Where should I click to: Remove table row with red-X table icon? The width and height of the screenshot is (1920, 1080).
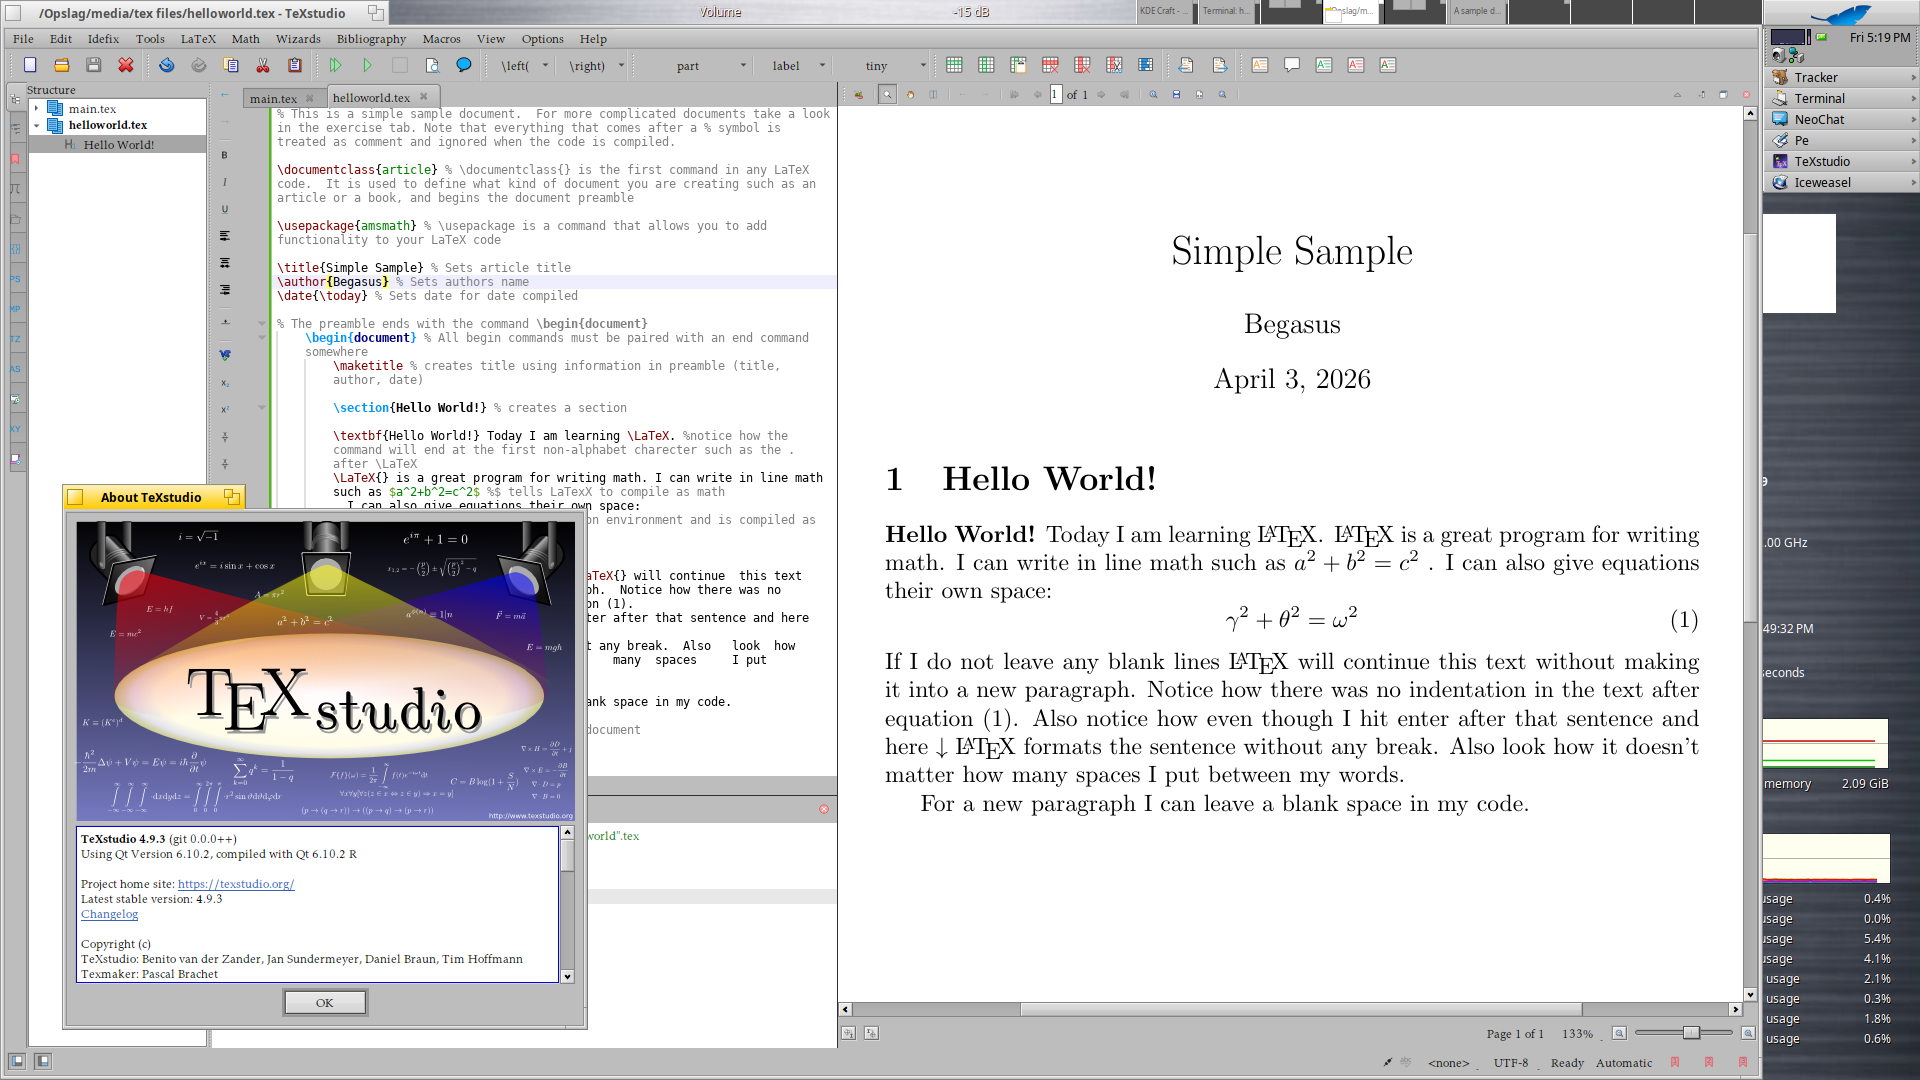click(1050, 65)
